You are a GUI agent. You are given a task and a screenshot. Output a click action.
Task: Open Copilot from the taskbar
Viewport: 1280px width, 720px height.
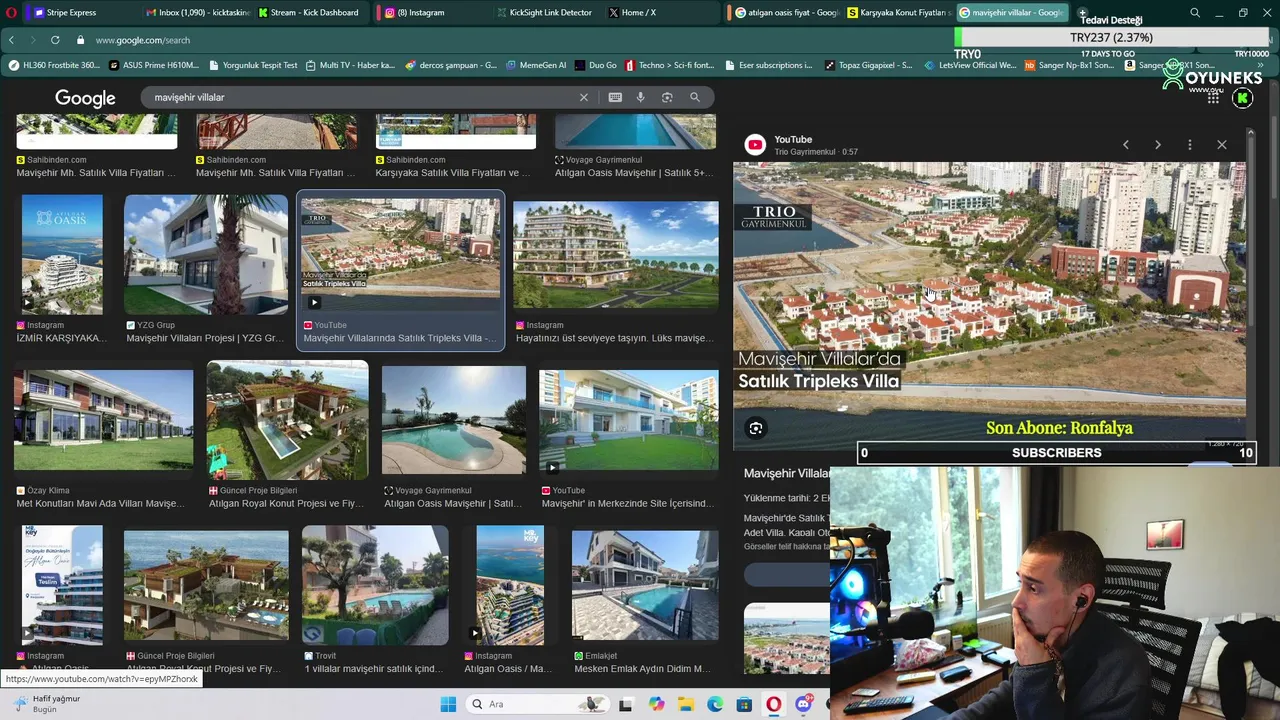coord(656,704)
